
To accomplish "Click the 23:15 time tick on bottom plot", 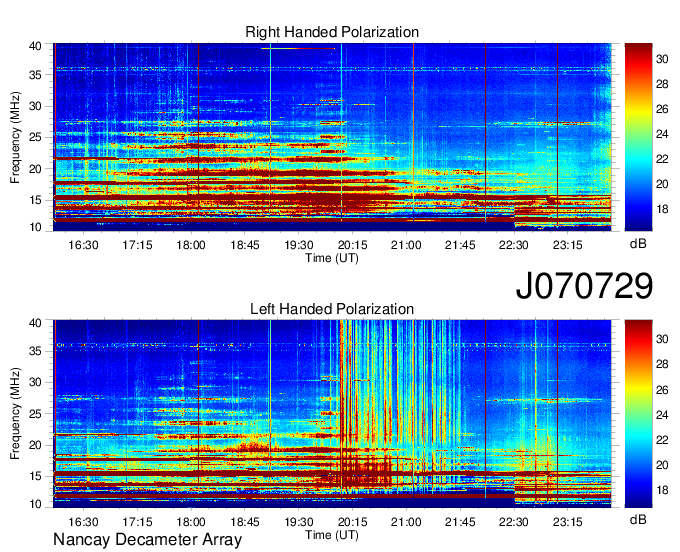I will [x=568, y=522].
